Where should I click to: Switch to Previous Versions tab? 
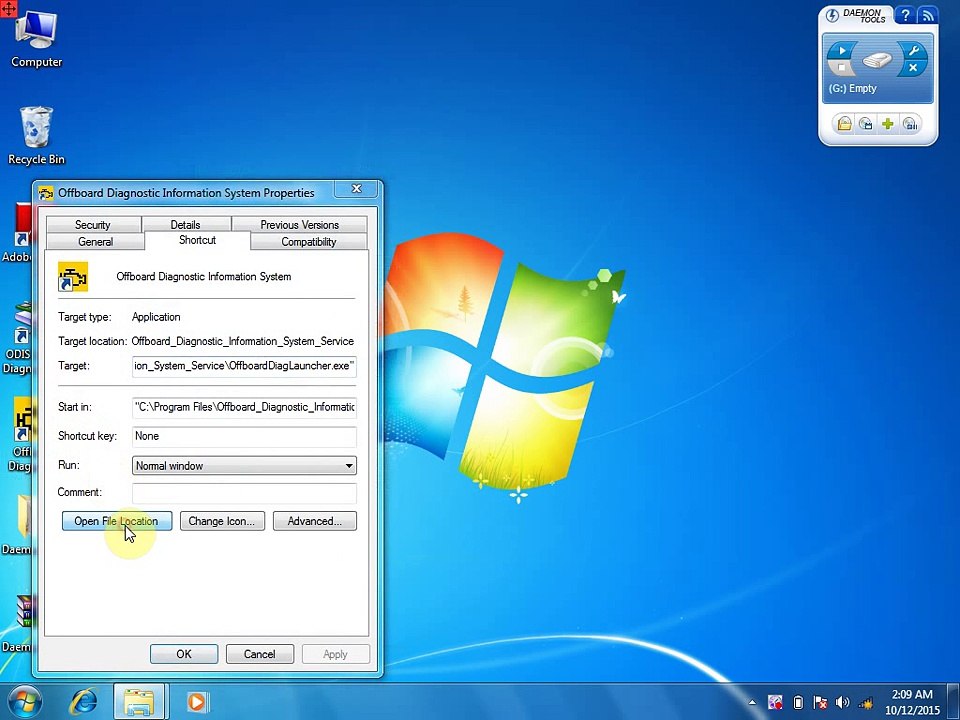coord(299,224)
